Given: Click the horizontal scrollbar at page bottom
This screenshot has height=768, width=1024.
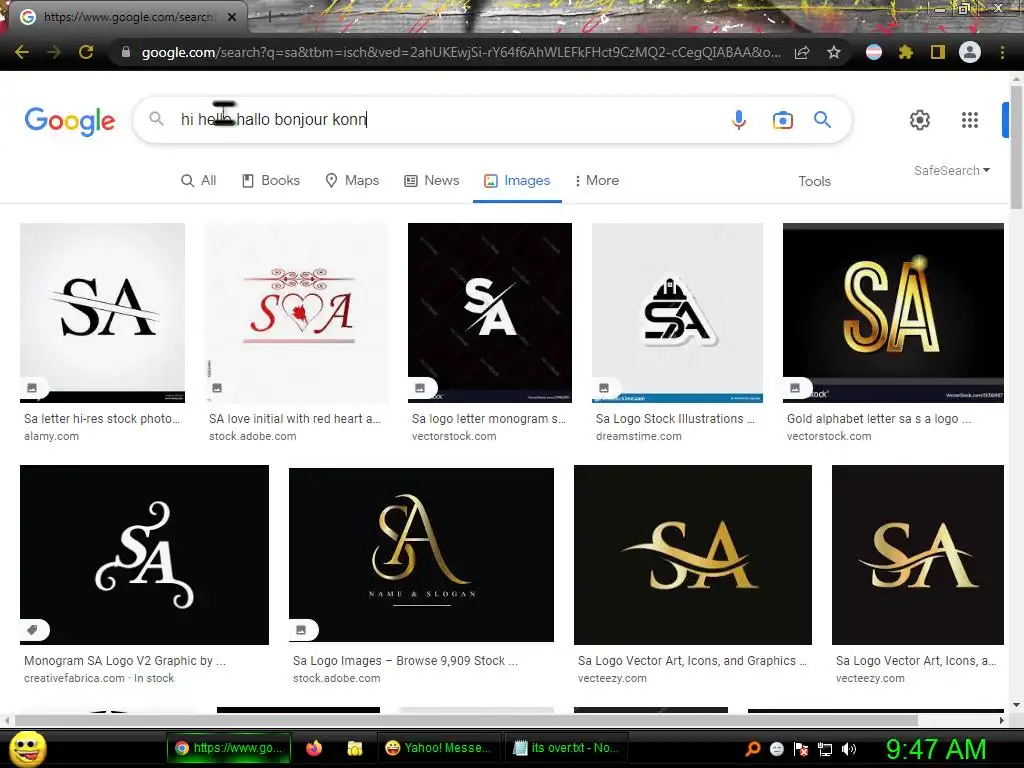Looking at the screenshot, I should point(466,720).
